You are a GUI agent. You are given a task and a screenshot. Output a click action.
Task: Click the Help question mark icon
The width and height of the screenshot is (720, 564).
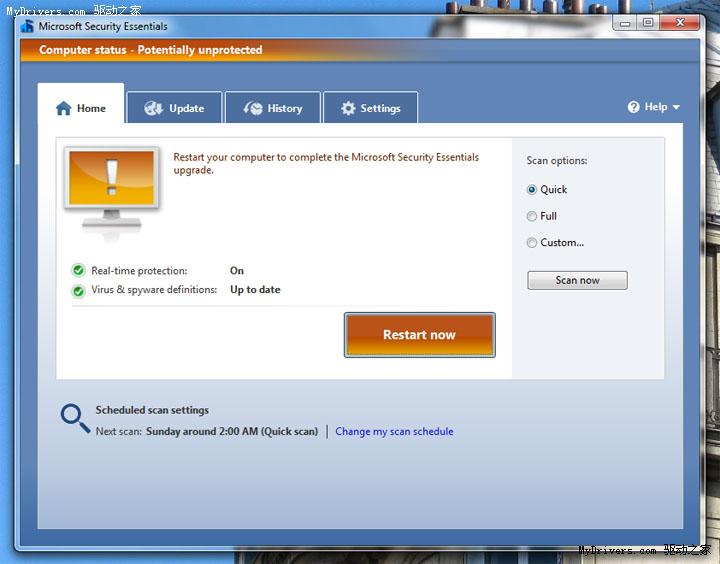[633, 107]
